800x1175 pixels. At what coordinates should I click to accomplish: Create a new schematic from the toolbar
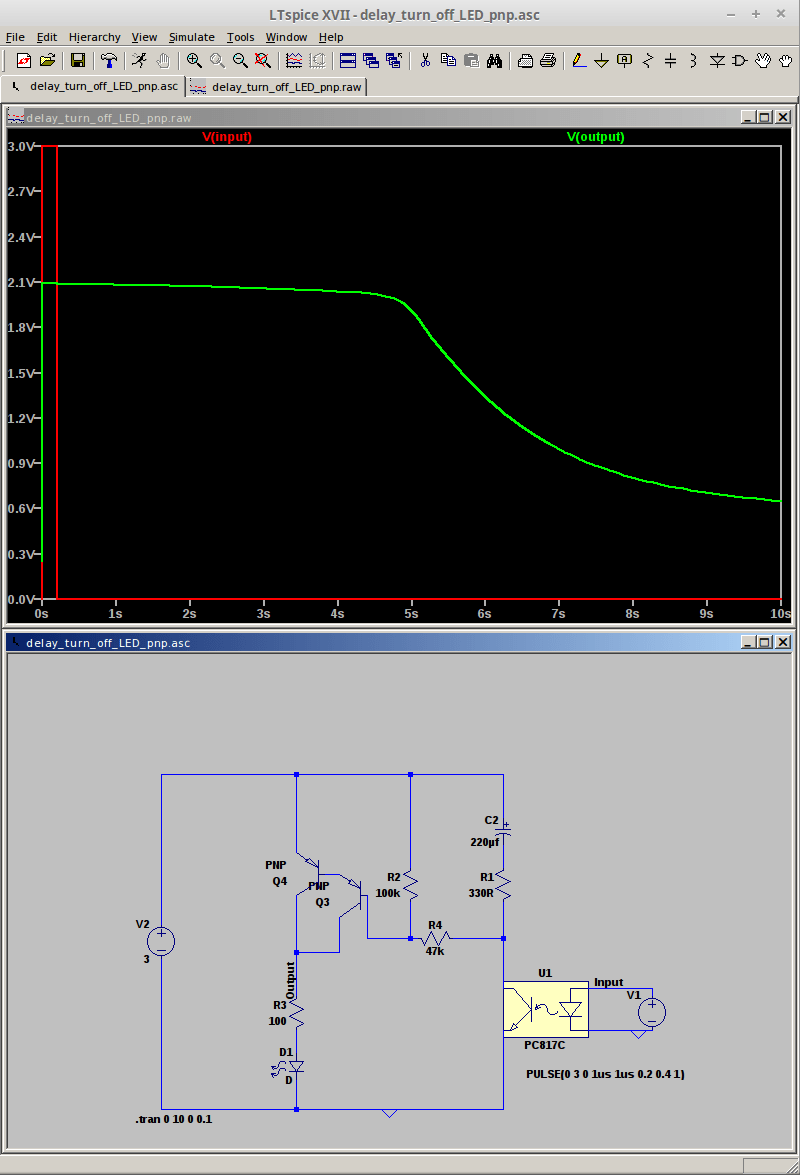23,61
